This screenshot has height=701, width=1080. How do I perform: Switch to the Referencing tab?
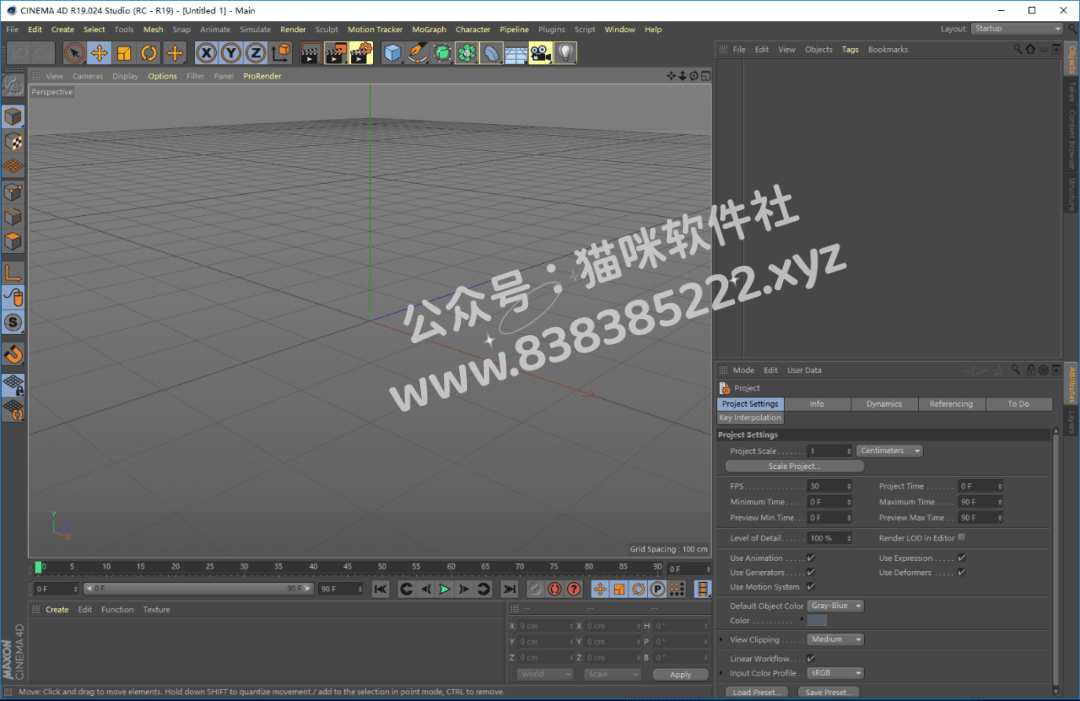pyautogui.click(x=951, y=404)
